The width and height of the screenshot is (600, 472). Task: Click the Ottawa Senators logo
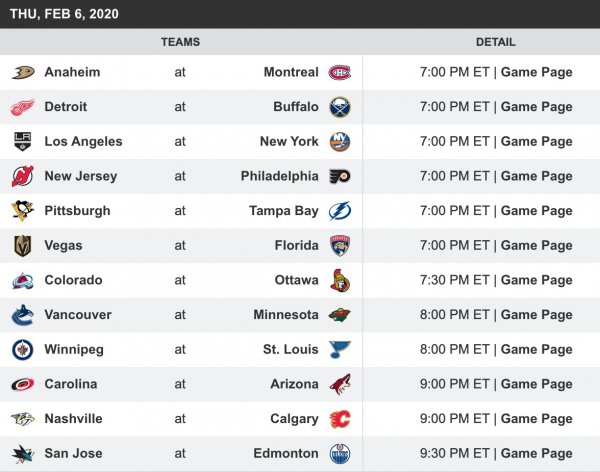[340, 280]
